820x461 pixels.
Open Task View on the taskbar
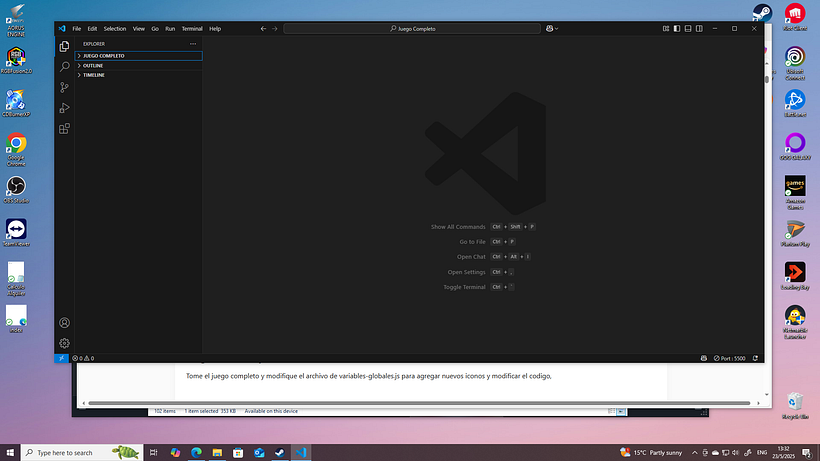click(153, 453)
